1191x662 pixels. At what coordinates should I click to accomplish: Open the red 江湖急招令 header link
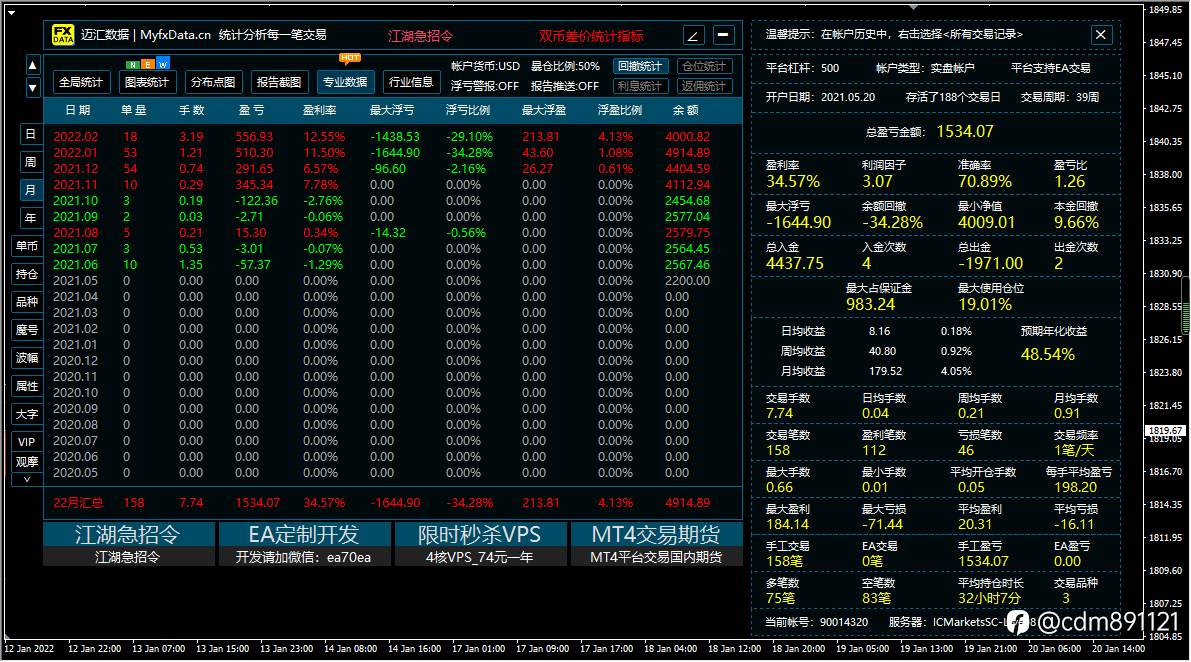point(420,36)
